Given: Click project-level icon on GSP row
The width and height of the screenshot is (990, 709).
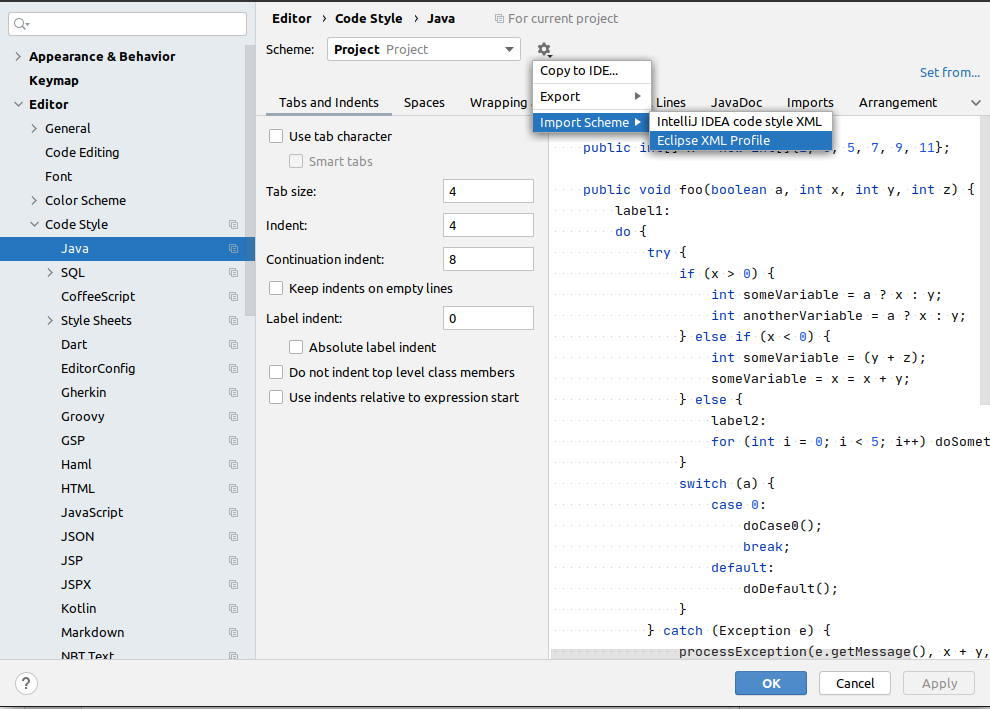Looking at the screenshot, I should pos(234,441).
